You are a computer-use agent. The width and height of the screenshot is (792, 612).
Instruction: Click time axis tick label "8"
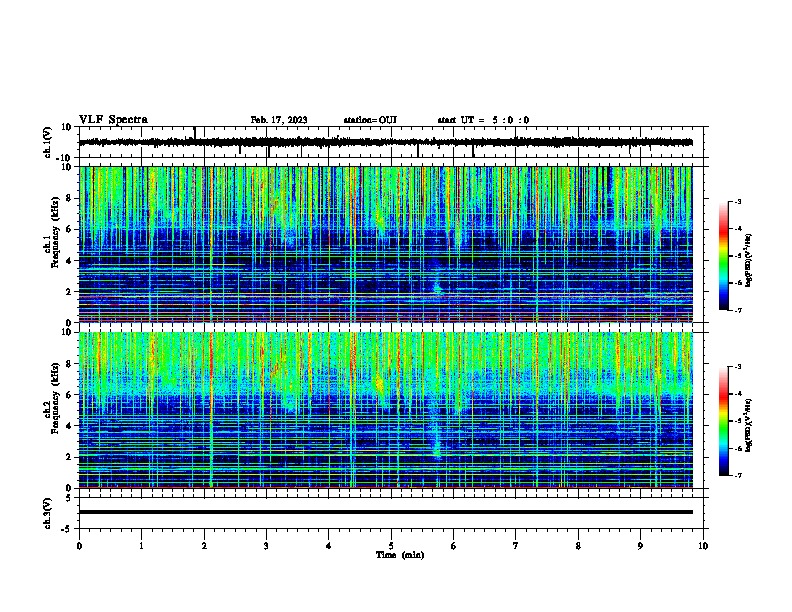coord(578,546)
